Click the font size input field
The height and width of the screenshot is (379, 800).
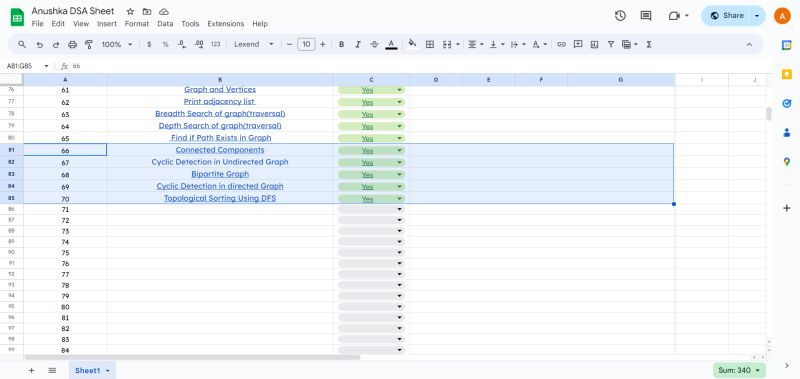click(306, 44)
